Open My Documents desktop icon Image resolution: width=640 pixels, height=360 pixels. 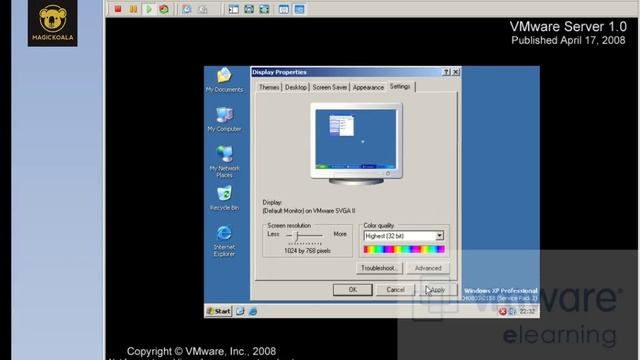224,80
